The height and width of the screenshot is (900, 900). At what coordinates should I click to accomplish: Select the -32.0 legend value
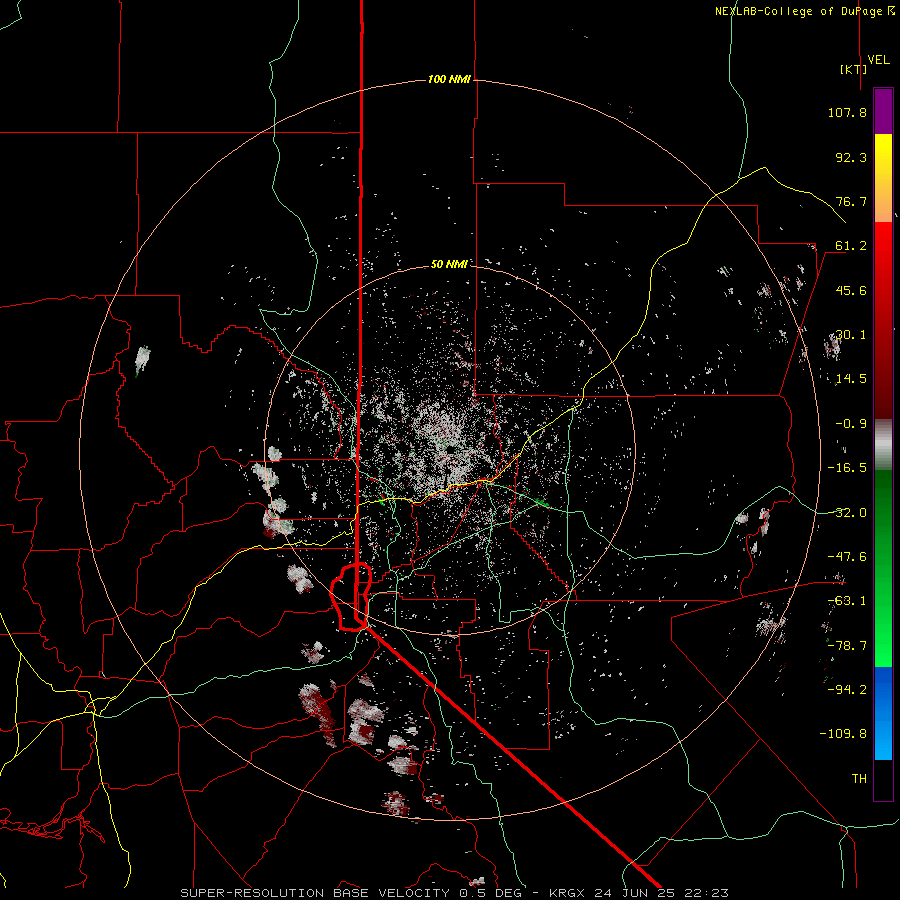pyautogui.click(x=847, y=513)
